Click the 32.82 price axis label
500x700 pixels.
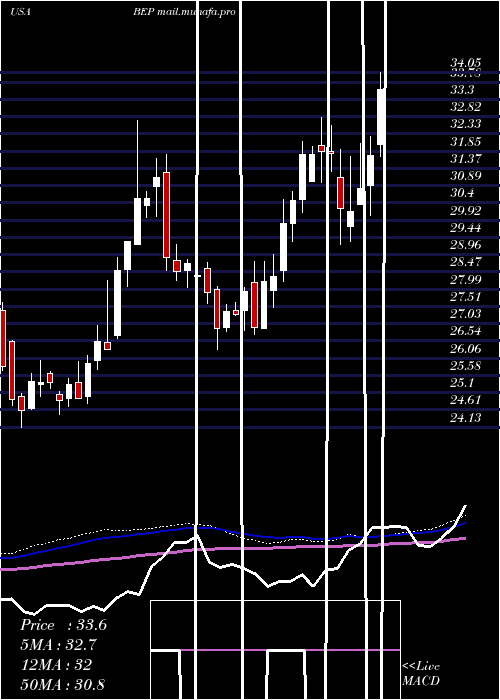(x=465, y=106)
